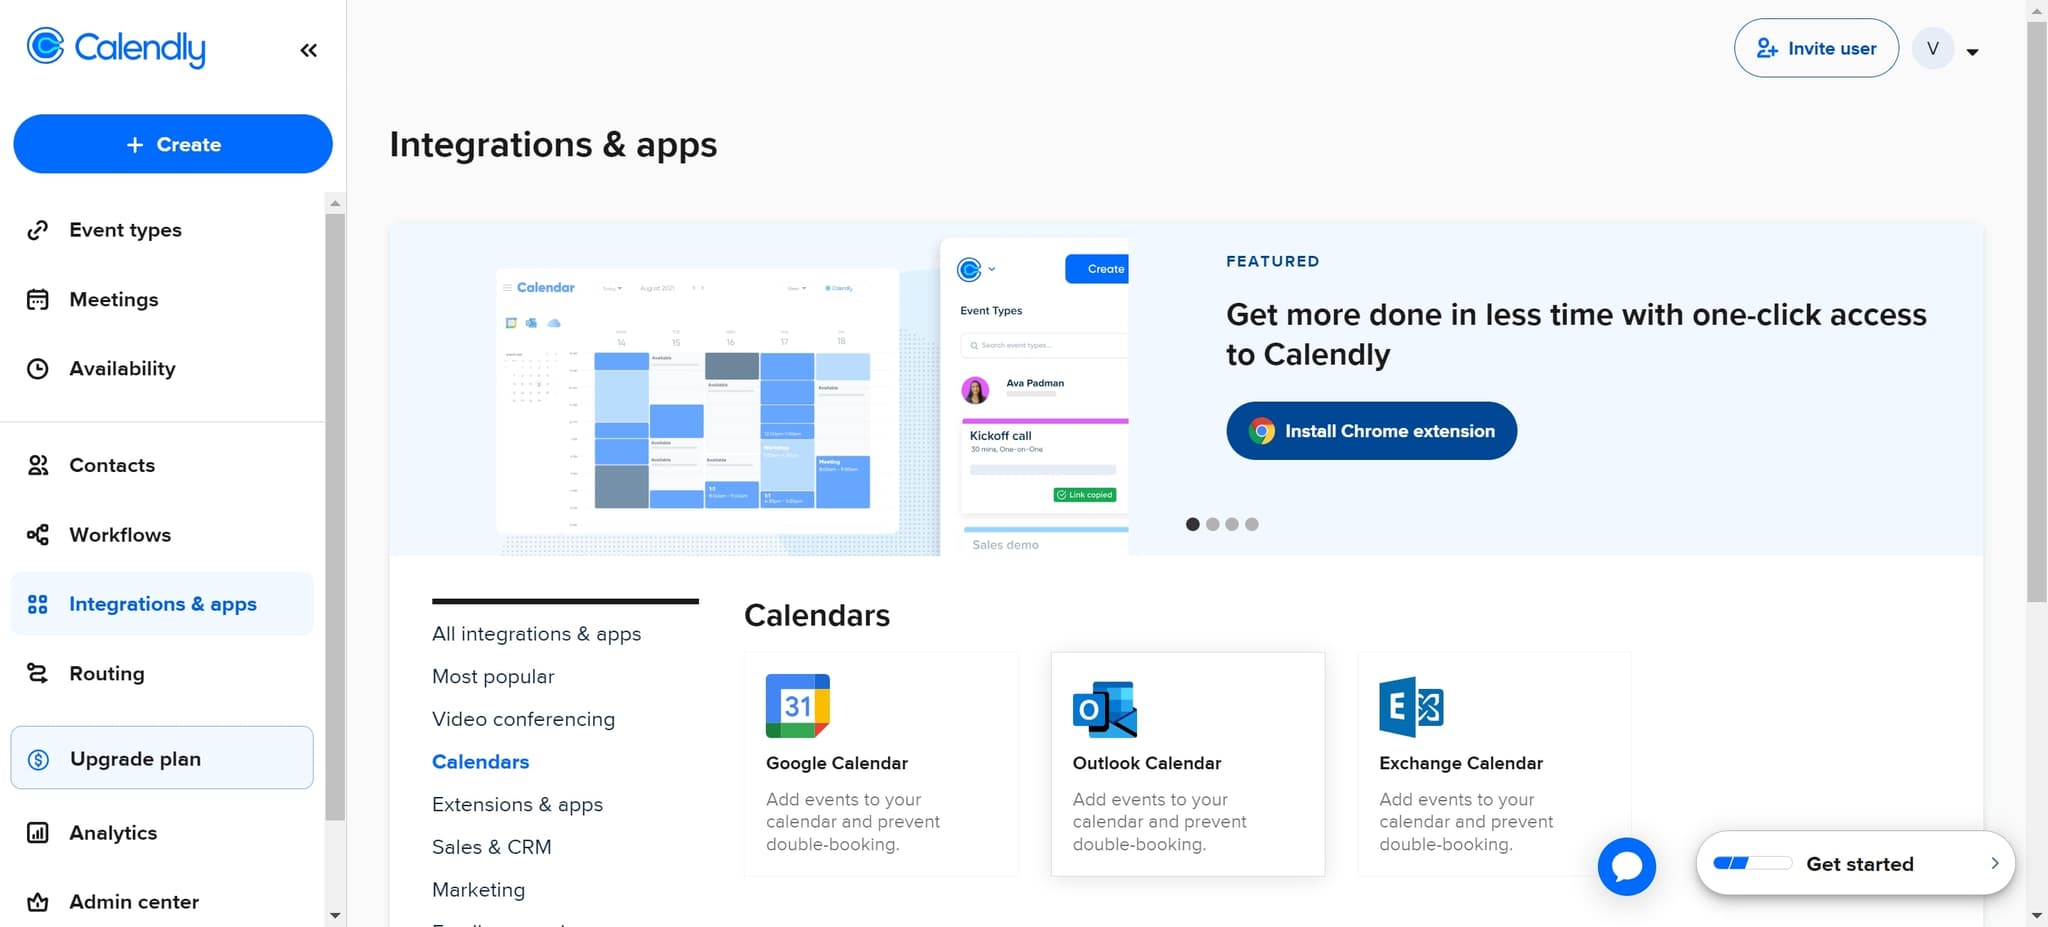Select the second carousel dot
Viewport: 2048px width, 927px height.
click(x=1213, y=523)
